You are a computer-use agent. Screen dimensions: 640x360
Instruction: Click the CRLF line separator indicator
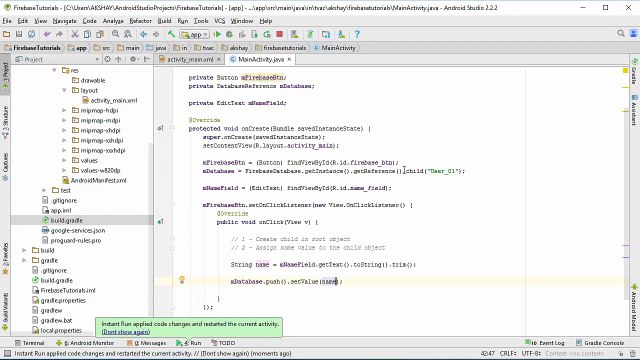[x=508, y=353]
